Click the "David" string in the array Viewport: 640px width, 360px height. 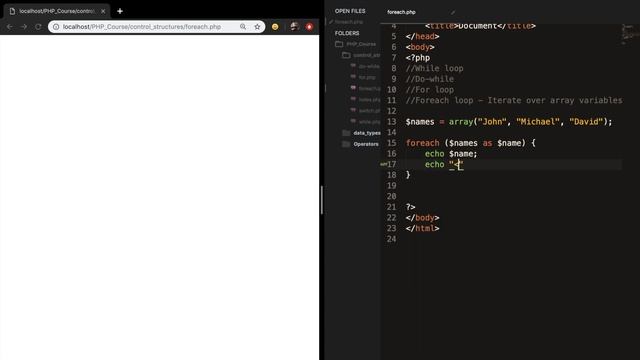[x=586, y=122]
